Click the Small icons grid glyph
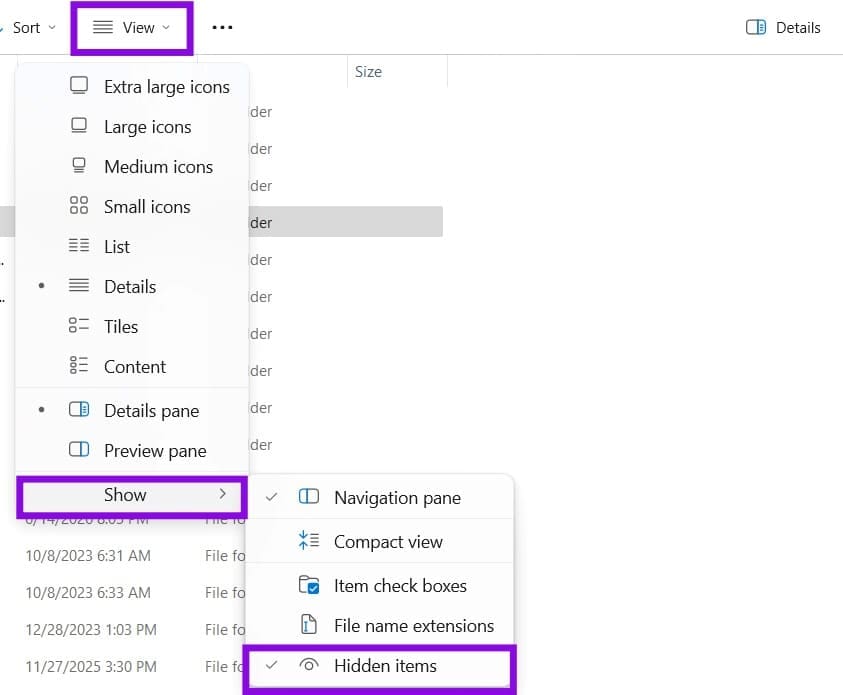Screen dimensions: 843x695 tap(79, 205)
